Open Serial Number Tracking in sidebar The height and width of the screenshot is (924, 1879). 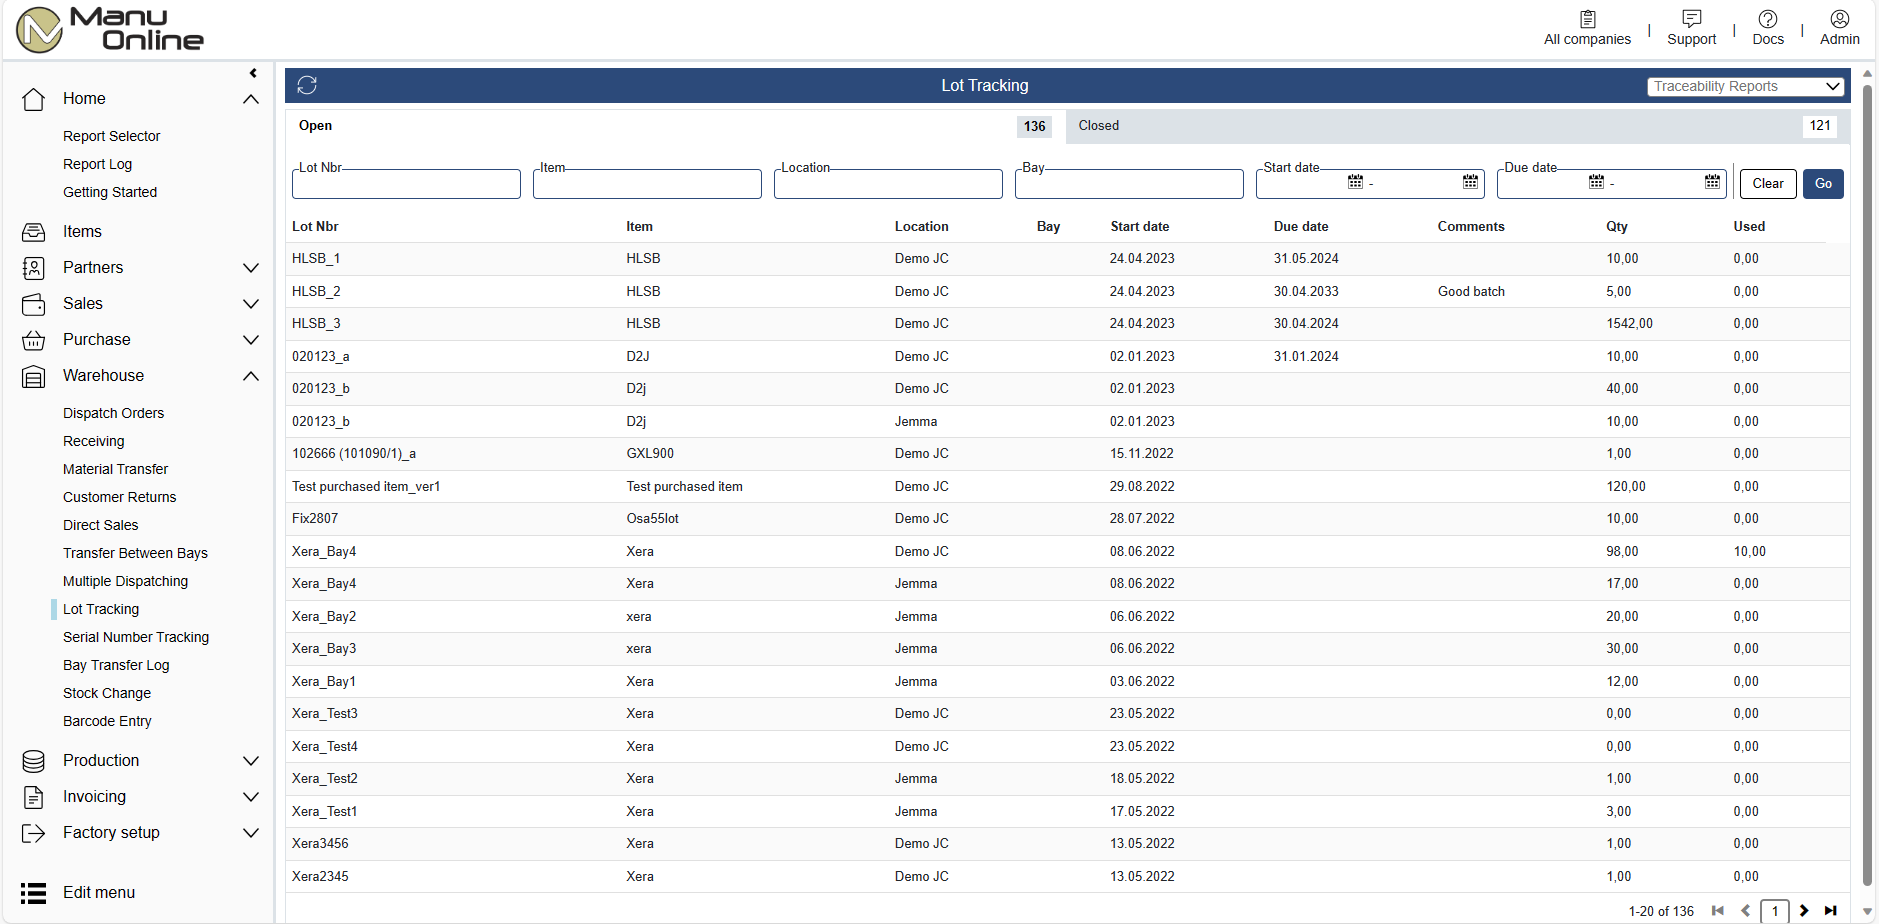tap(136, 637)
